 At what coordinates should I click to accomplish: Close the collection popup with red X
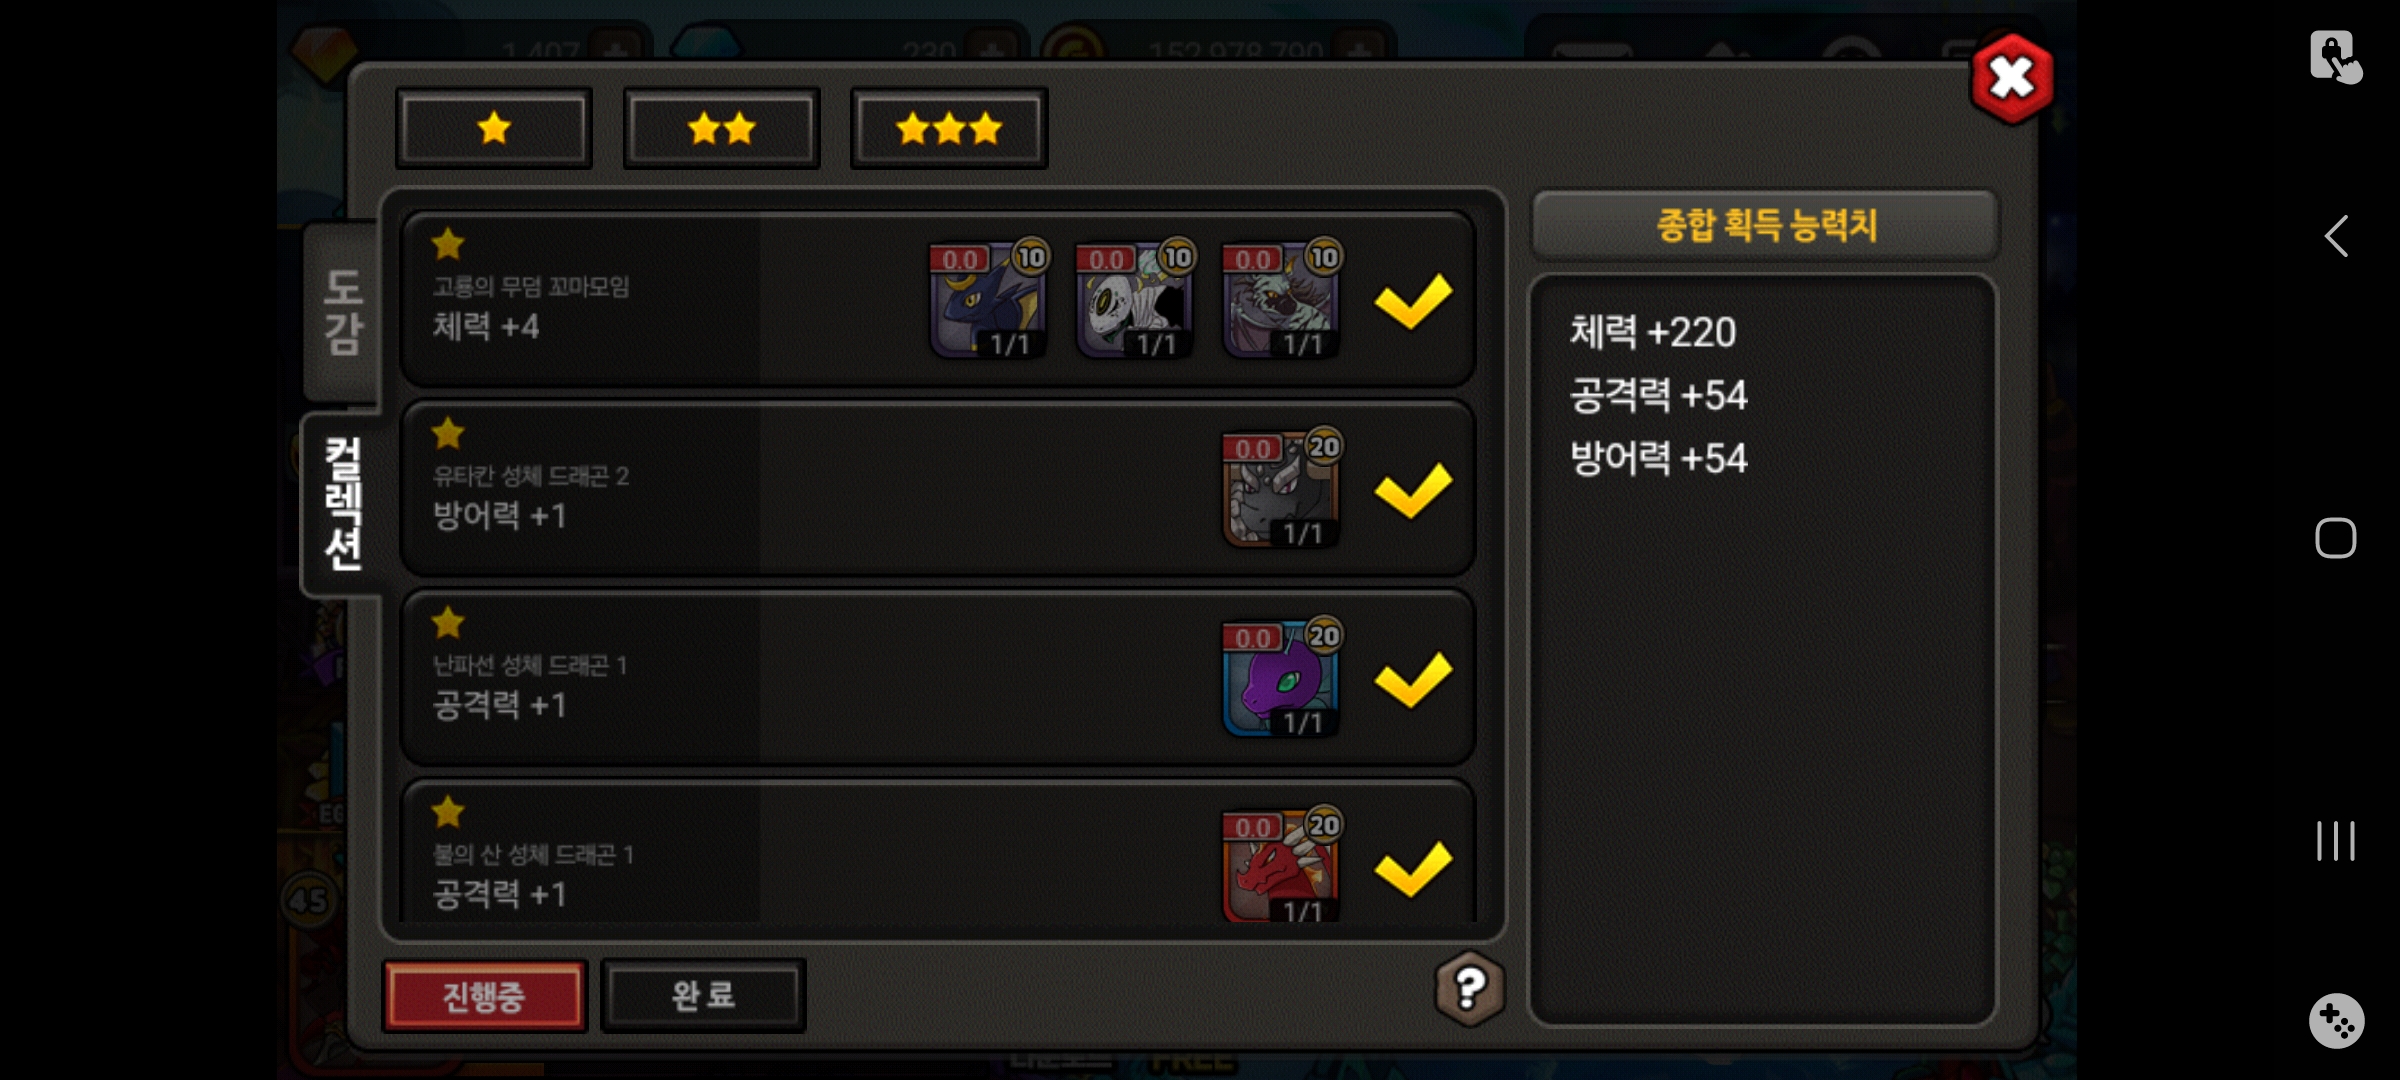[2012, 78]
